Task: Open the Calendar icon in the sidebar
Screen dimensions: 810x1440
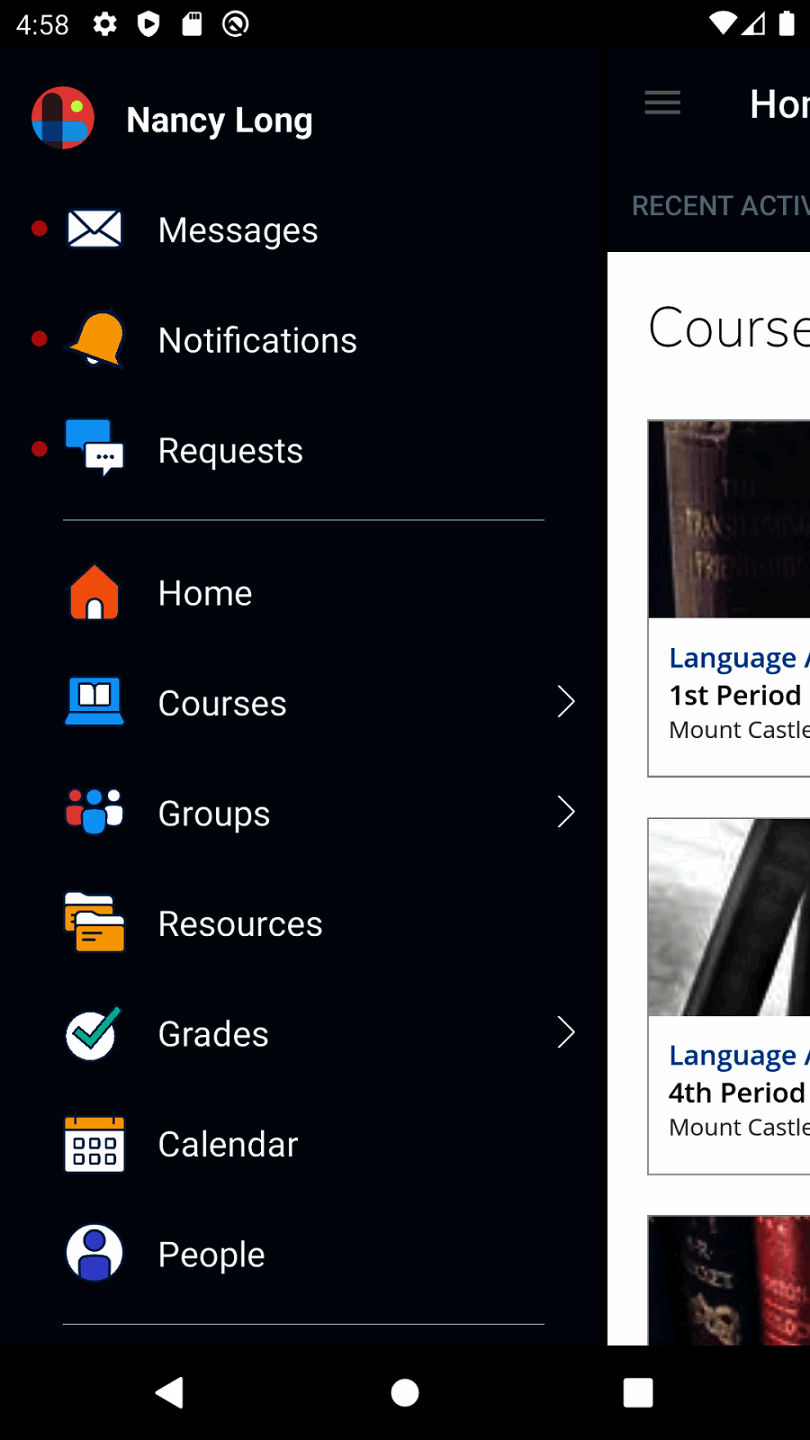Action: (94, 1143)
